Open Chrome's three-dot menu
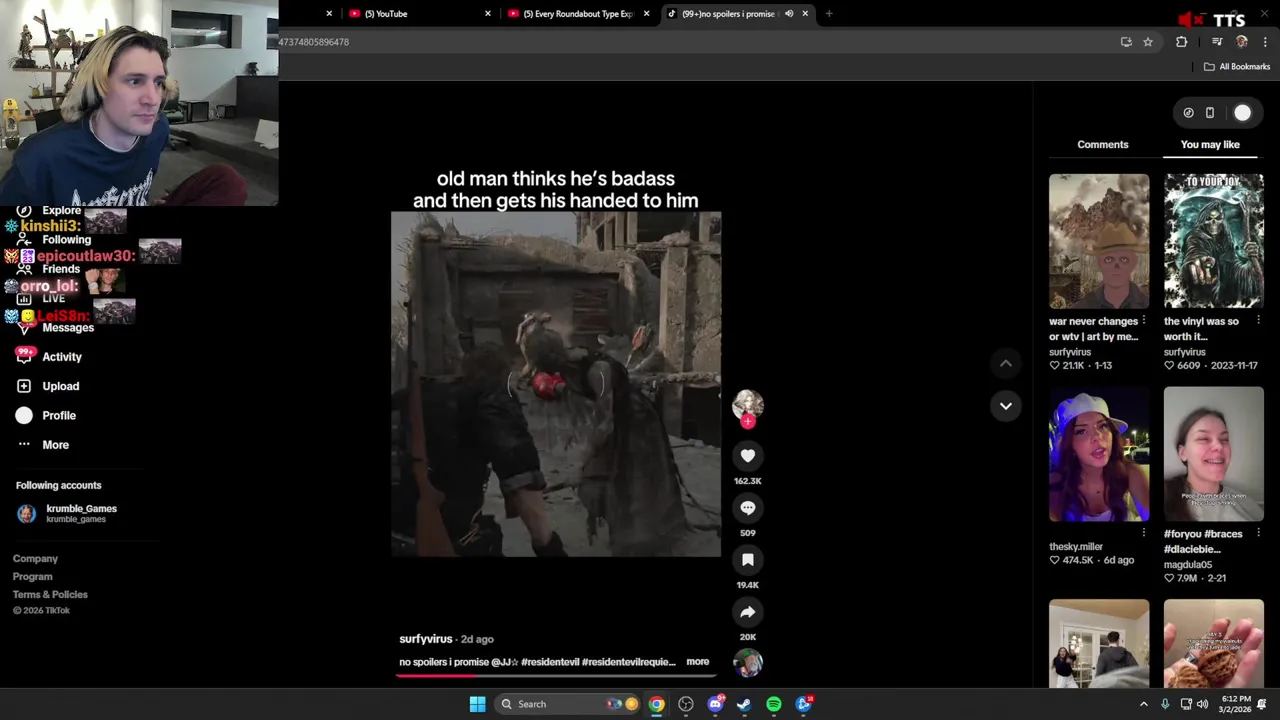1280x720 pixels. click(1265, 42)
